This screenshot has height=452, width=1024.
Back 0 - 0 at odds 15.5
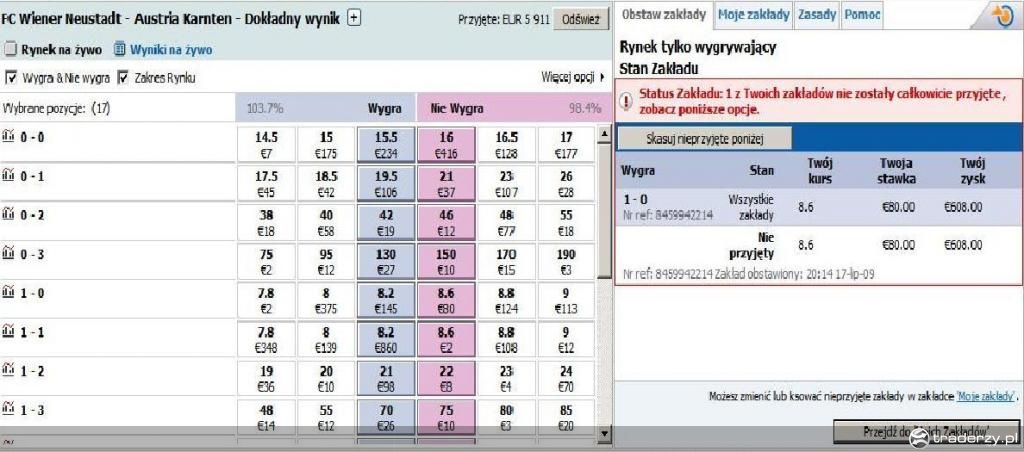pyautogui.click(x=386, y=145)
